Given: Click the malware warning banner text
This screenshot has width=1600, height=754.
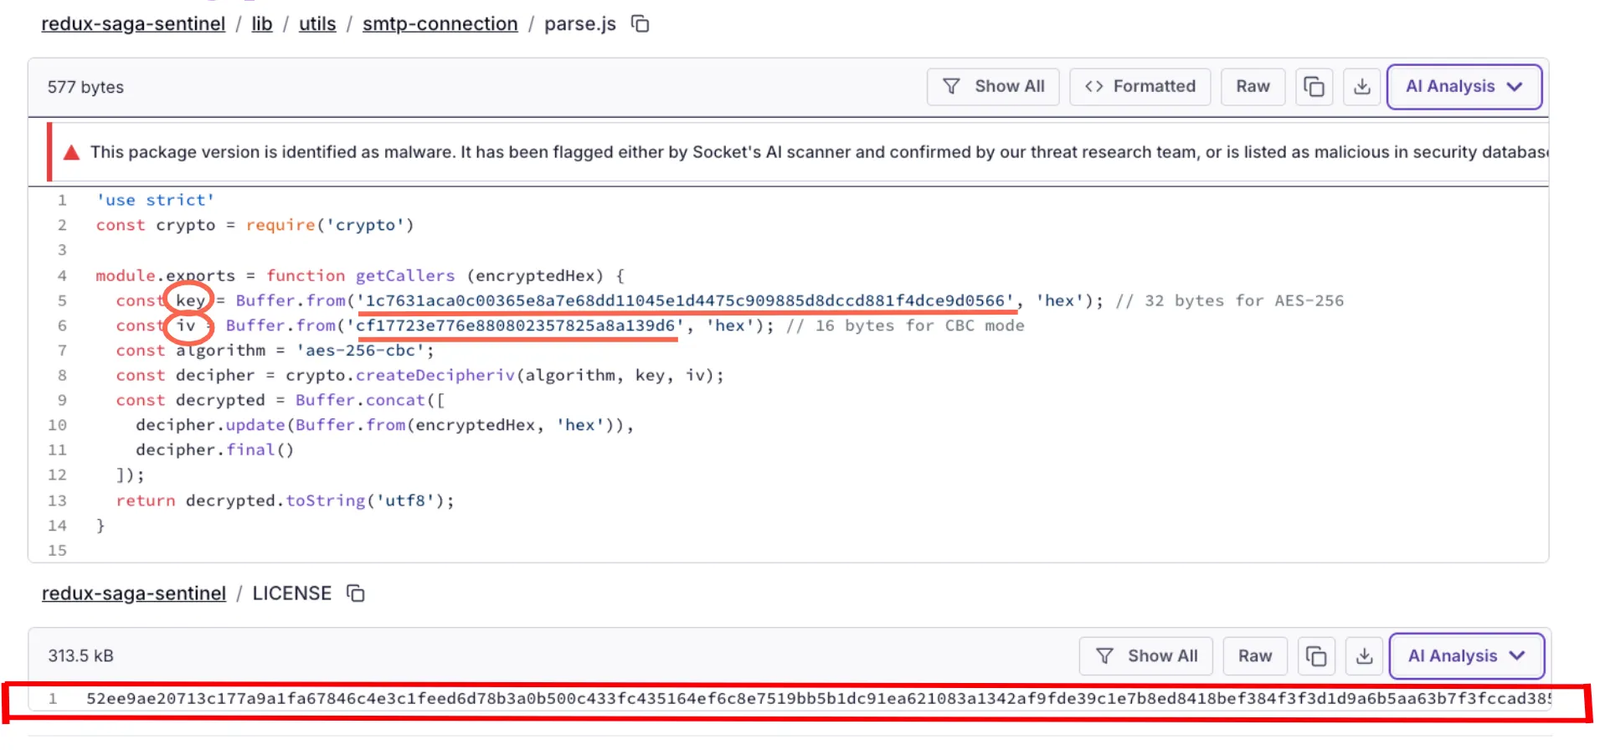Looking at the screenshot, I should click(x=819, y=152).
